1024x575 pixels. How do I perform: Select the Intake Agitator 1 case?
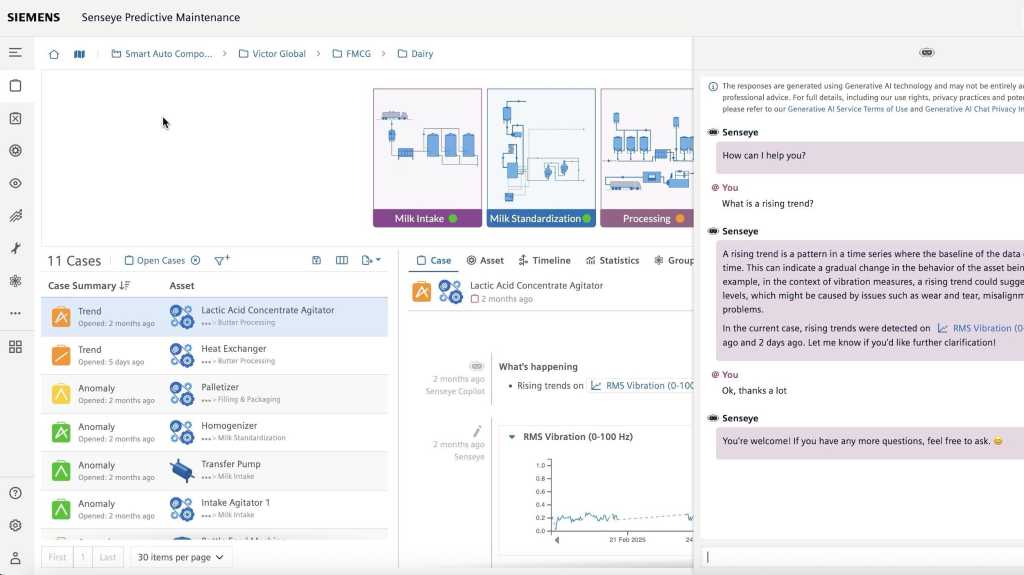coord(214,510)
